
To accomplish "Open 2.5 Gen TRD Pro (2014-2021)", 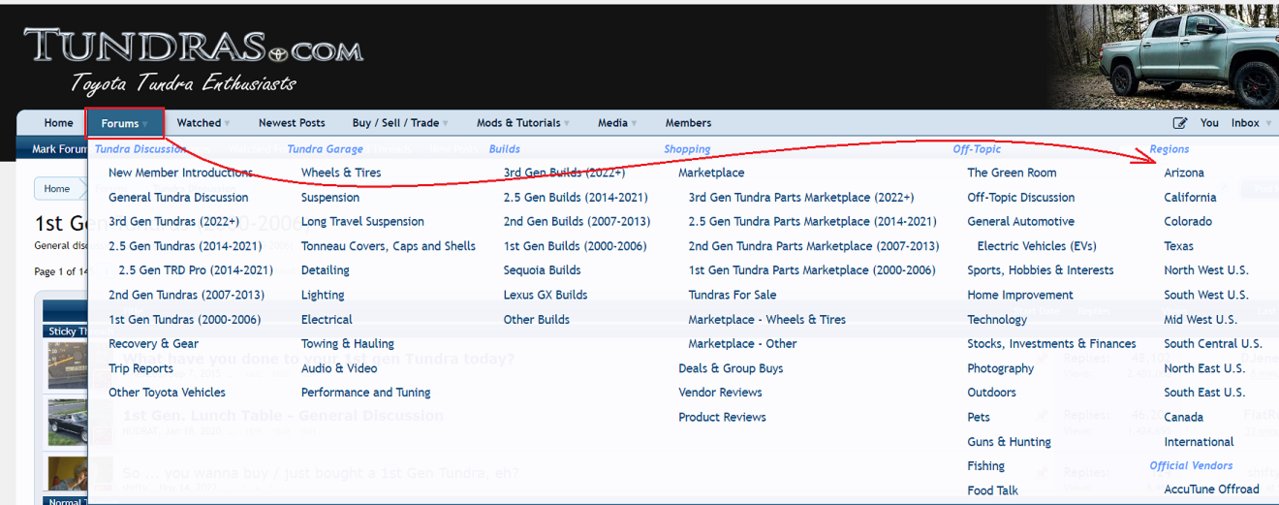I will (195, 270).
